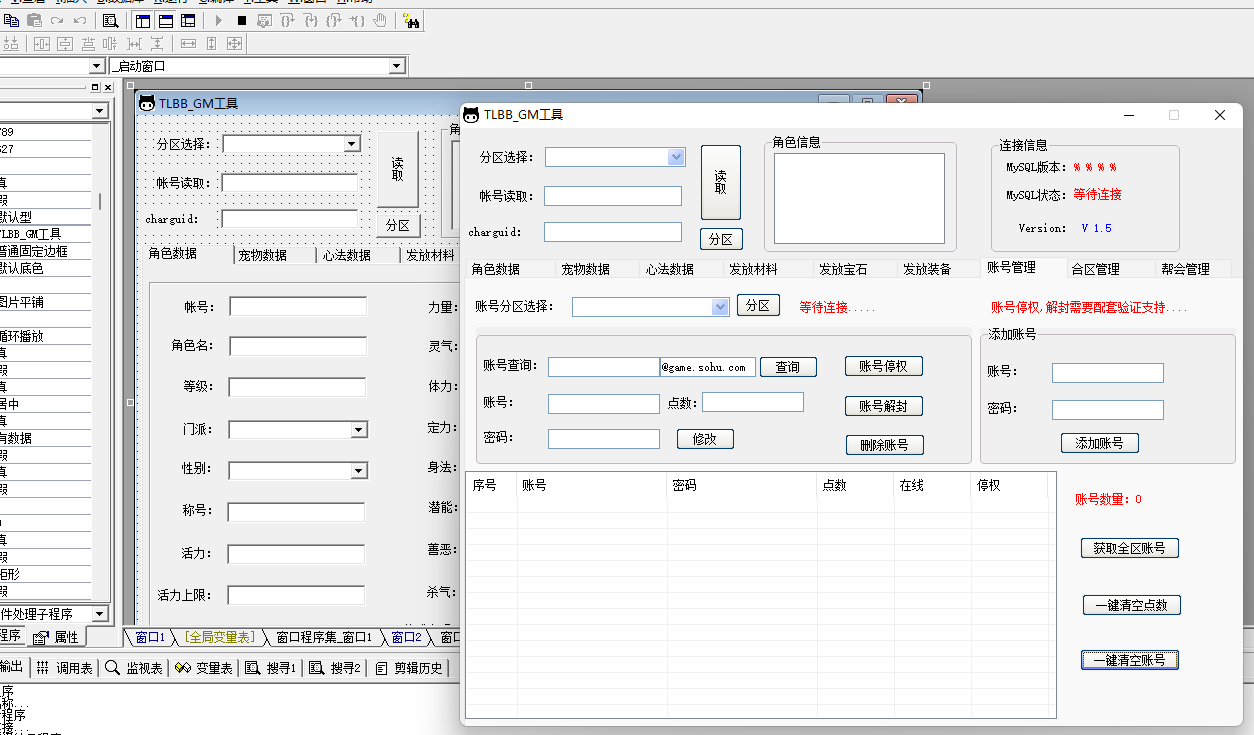This screenshot has height=735, width=1254.
Task: Click the 账号查询 input field
Action: [603, 367]
